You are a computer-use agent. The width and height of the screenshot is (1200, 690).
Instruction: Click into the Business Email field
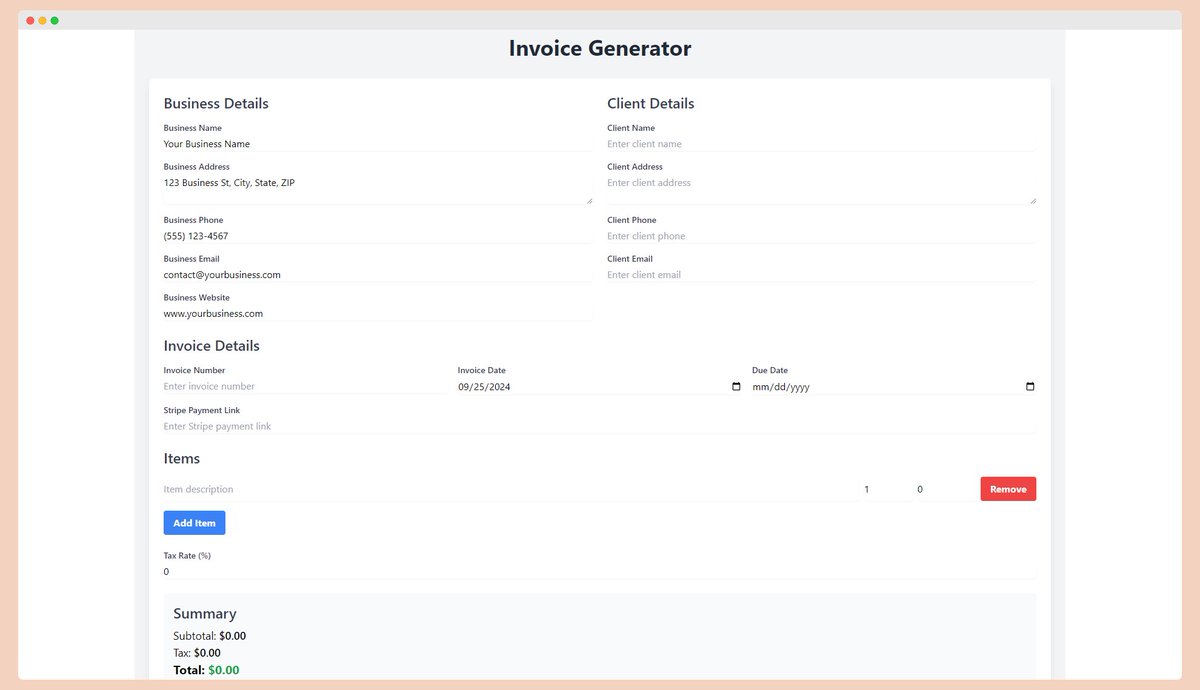click(378, 275)
